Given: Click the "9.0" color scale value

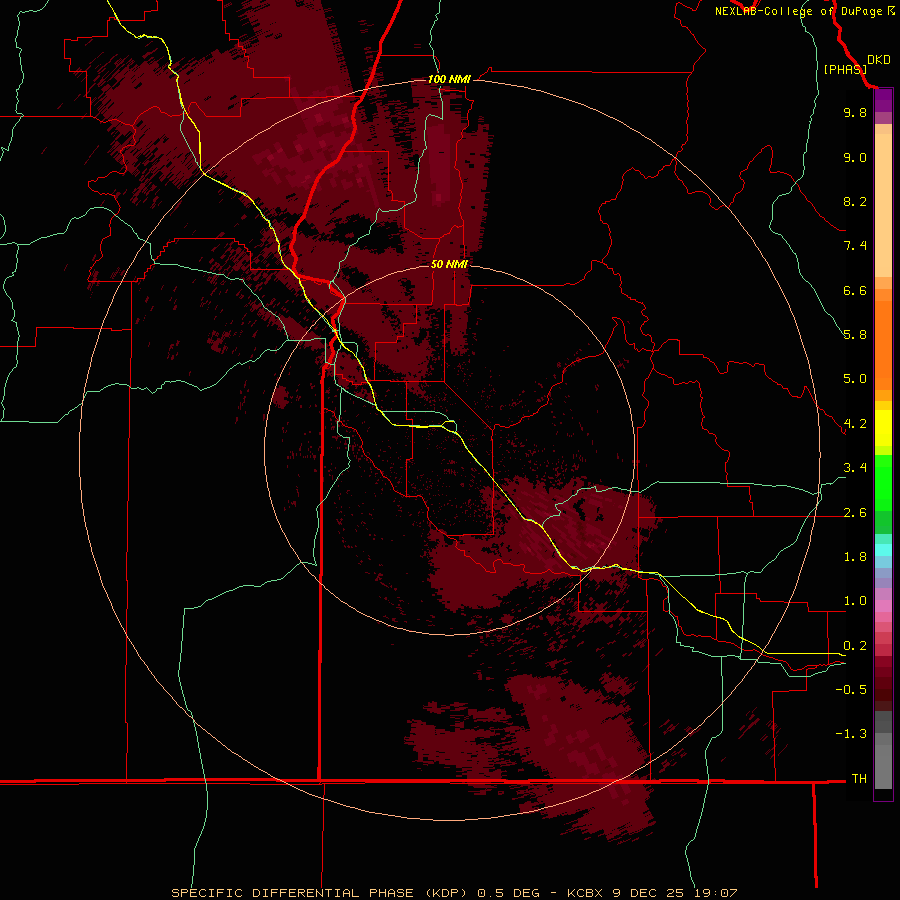Looking at the screenshot, I should point(855,157).
